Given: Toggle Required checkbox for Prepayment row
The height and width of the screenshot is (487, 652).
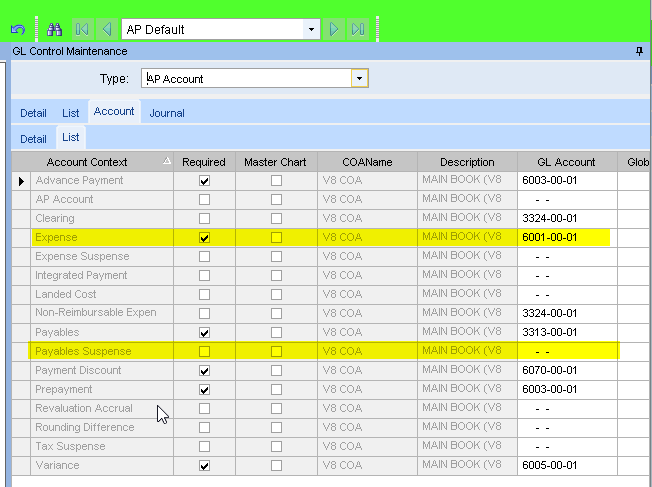Looking at the screenshot, I should [x=204, y=390].
